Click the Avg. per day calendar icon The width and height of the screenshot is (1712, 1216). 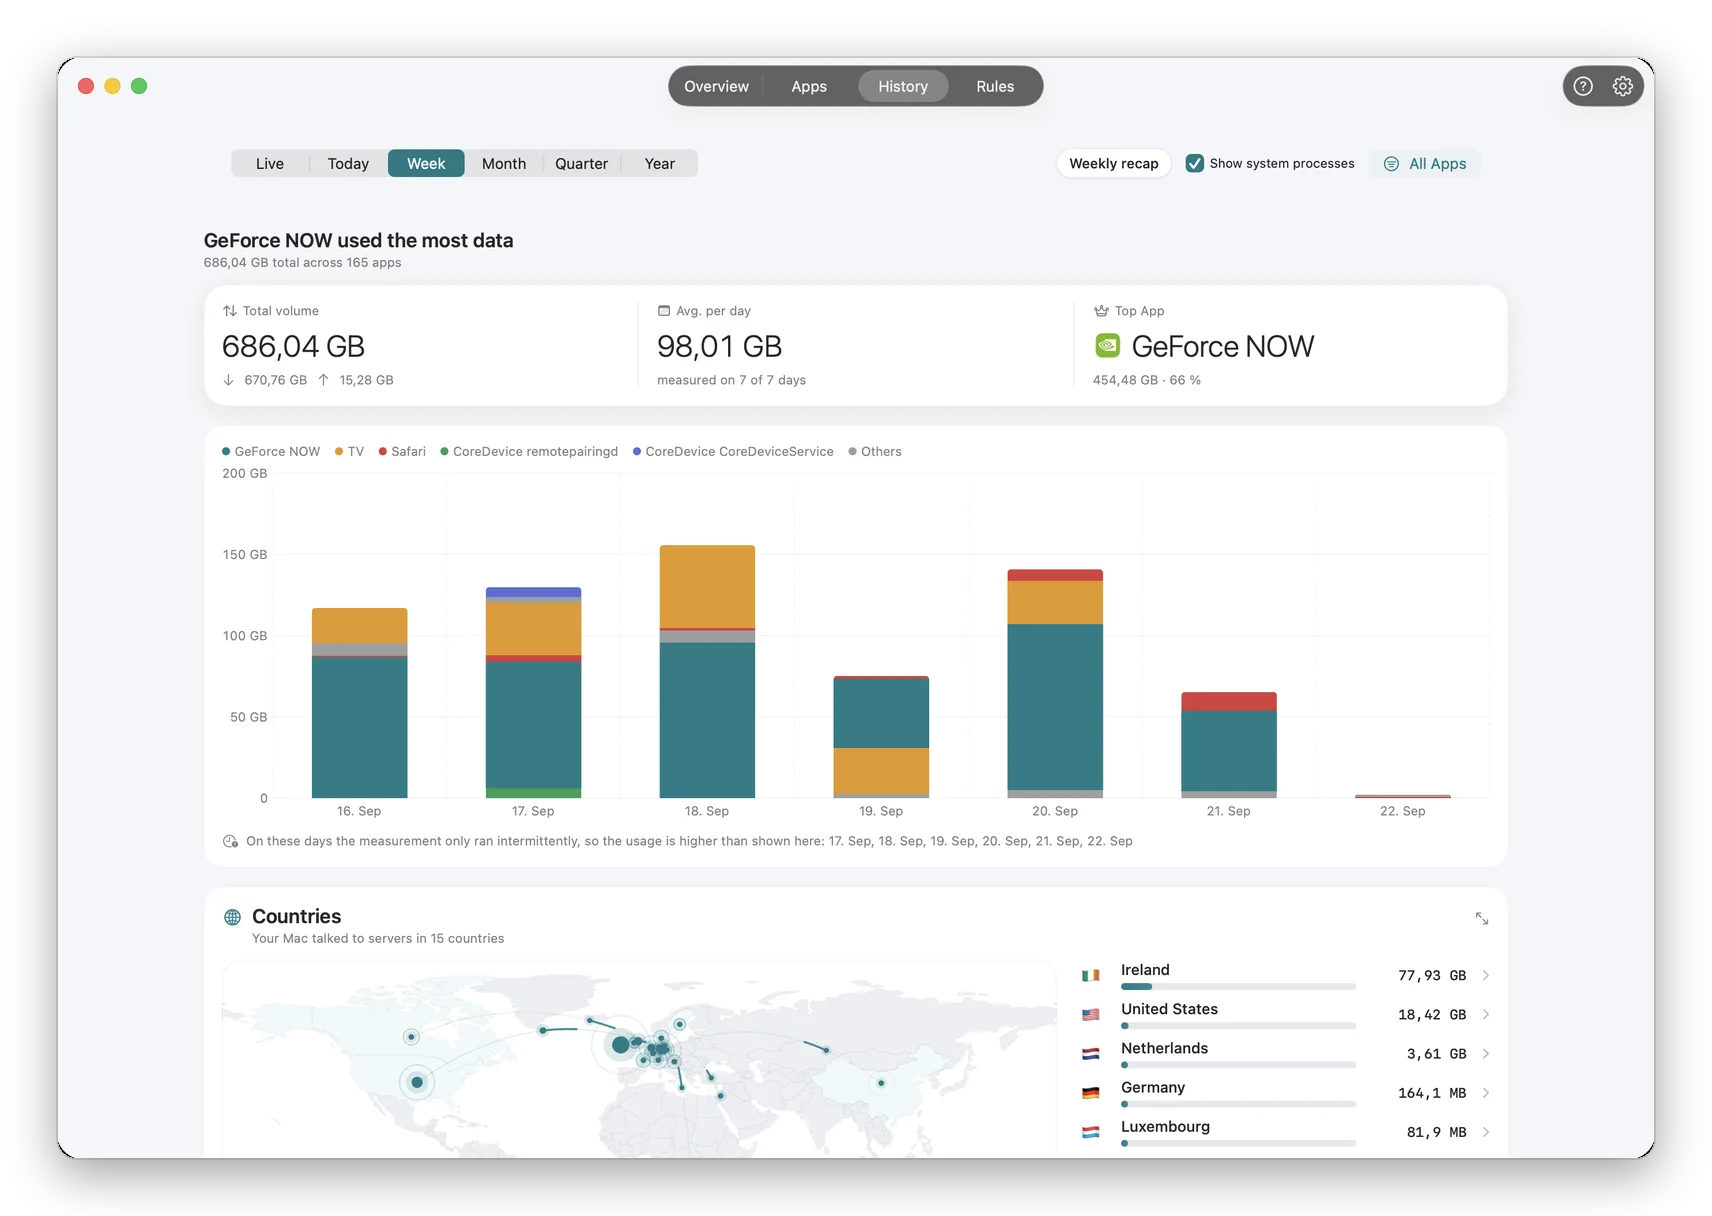point(664,311)
